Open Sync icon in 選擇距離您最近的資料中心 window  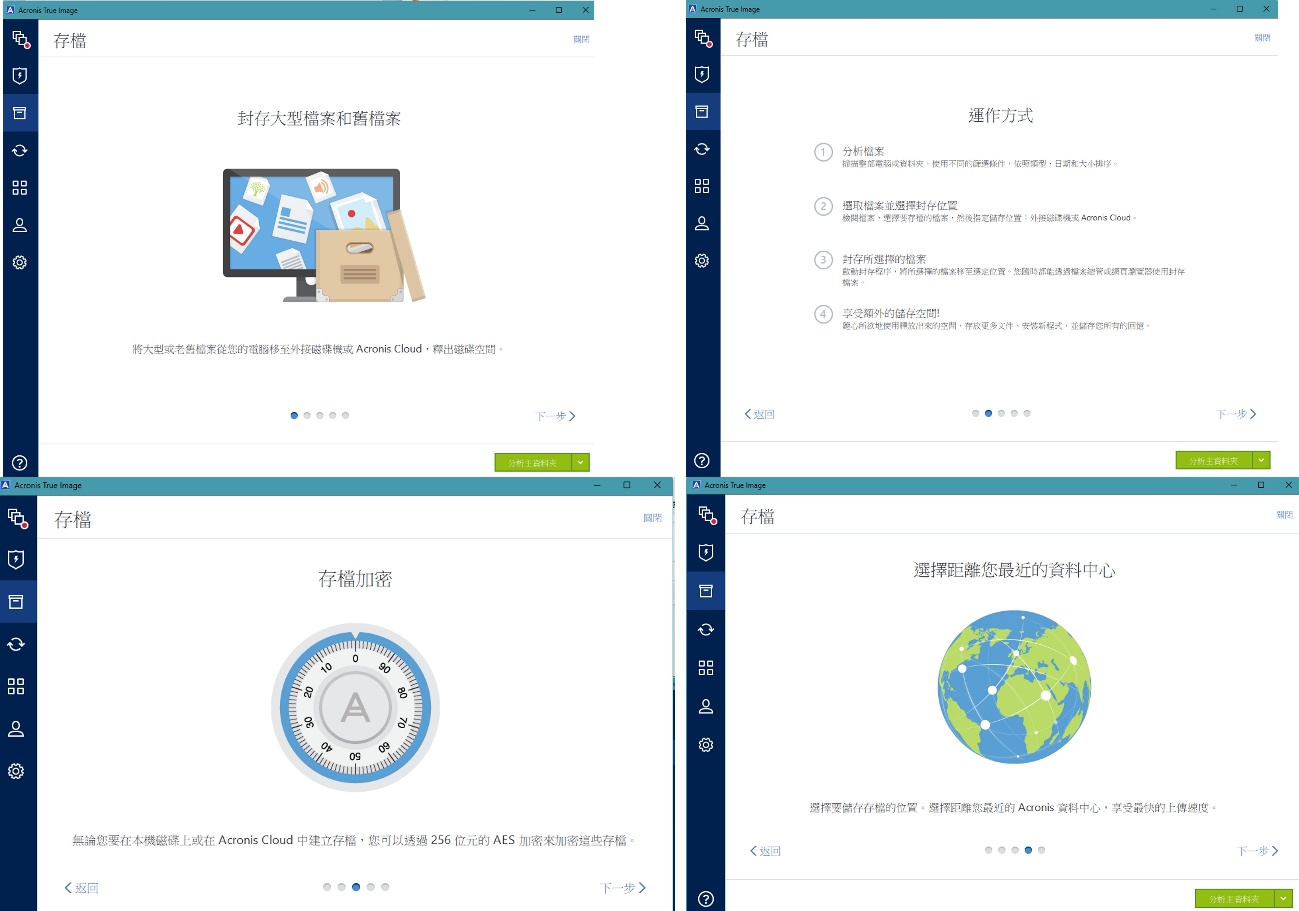pyautogui.click(x=706, y=629)
